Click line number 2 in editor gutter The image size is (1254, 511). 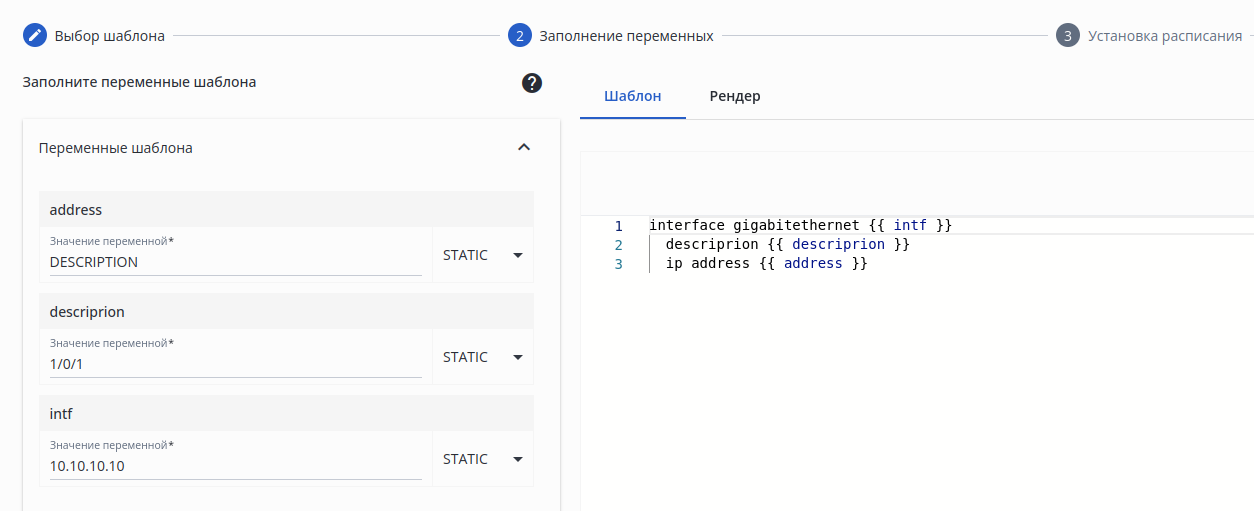click(x=618, y=245)
